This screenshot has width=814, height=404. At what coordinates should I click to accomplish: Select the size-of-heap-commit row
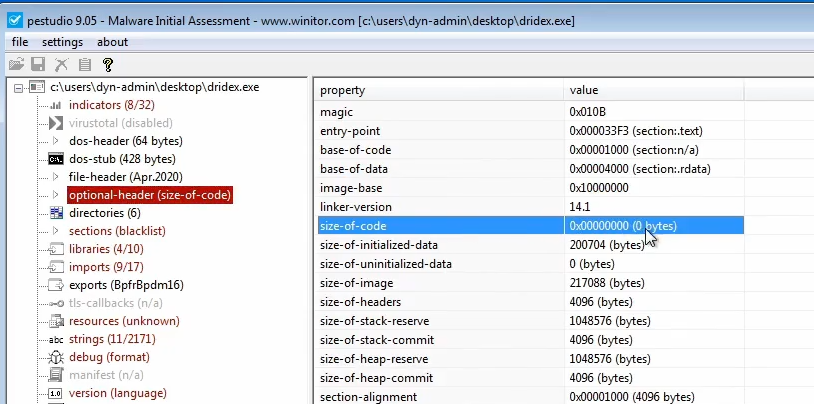[530, 378]
